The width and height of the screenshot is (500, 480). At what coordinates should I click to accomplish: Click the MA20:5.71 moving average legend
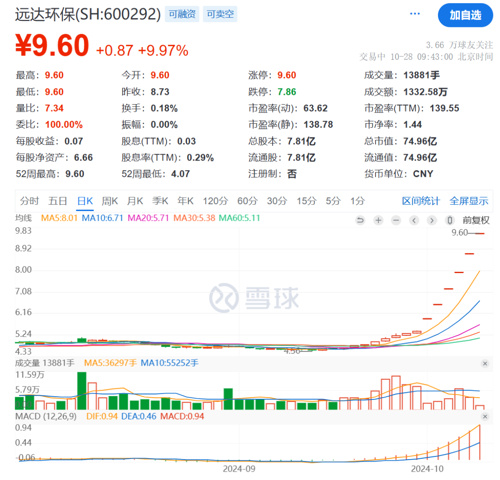point(148,218)
